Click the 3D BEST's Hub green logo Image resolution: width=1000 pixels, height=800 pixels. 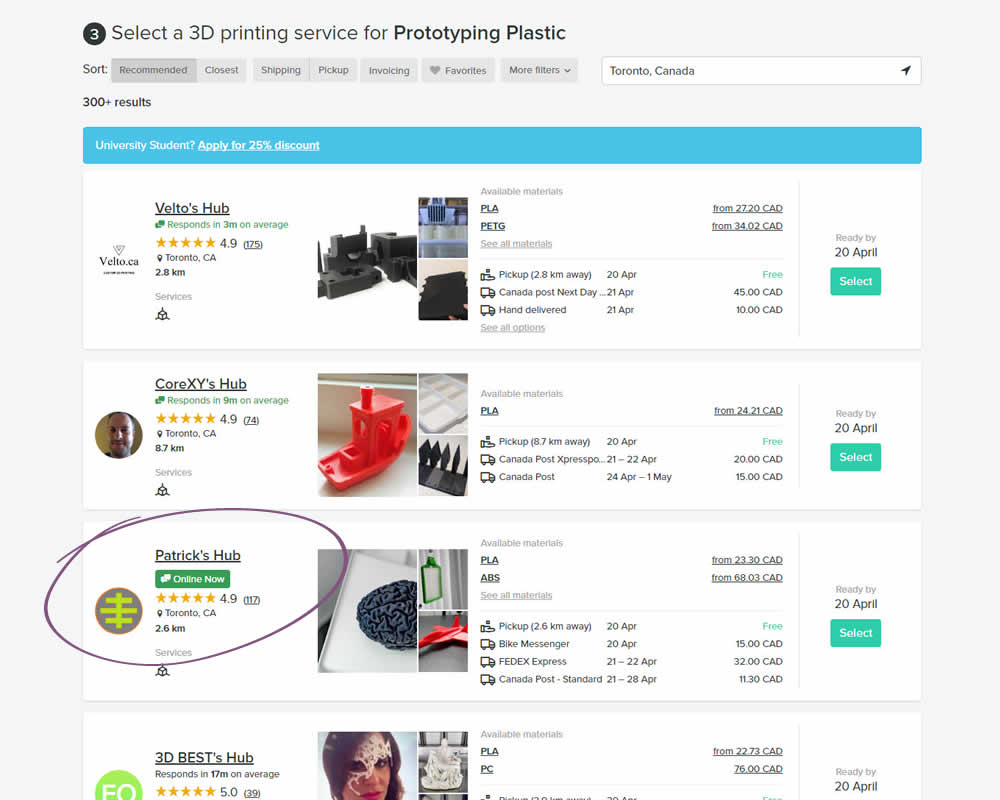point(119,787)
